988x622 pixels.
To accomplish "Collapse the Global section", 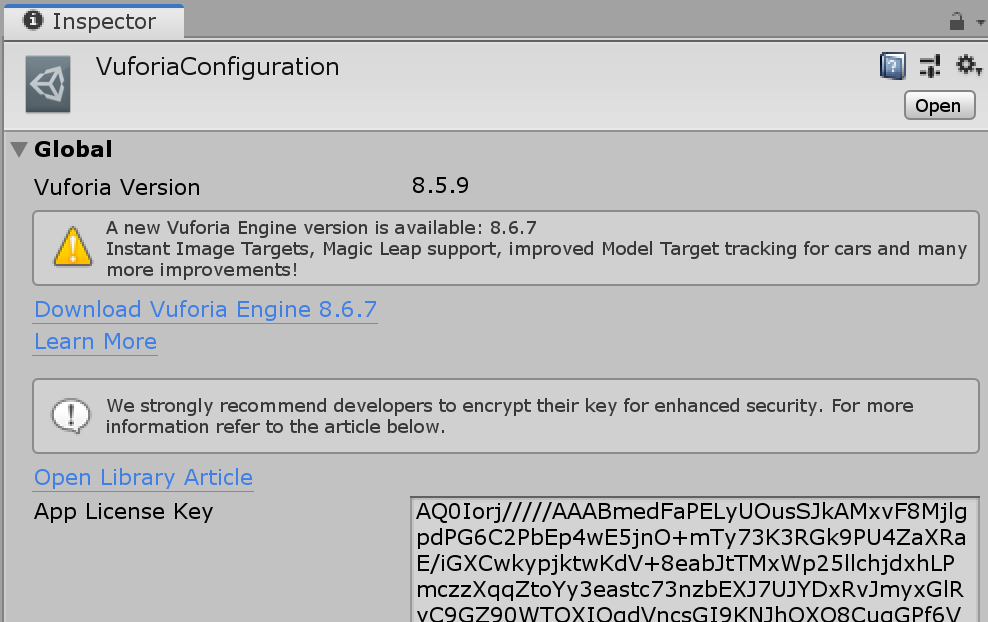I will coord(20,150).
